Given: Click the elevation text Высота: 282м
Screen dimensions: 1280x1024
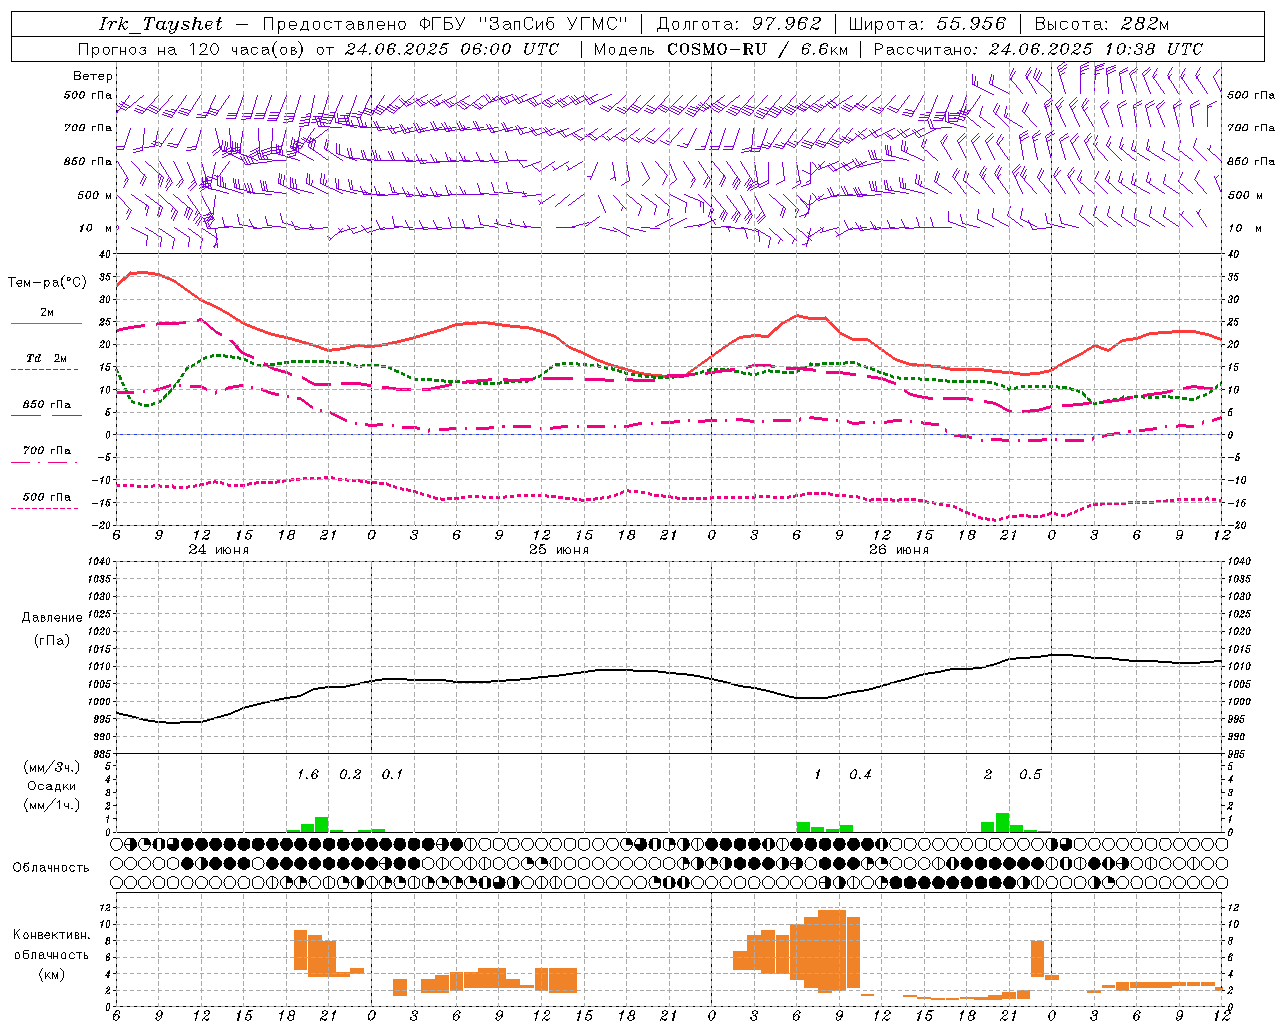Looking at the screenshot, I should click(1101, 24).
